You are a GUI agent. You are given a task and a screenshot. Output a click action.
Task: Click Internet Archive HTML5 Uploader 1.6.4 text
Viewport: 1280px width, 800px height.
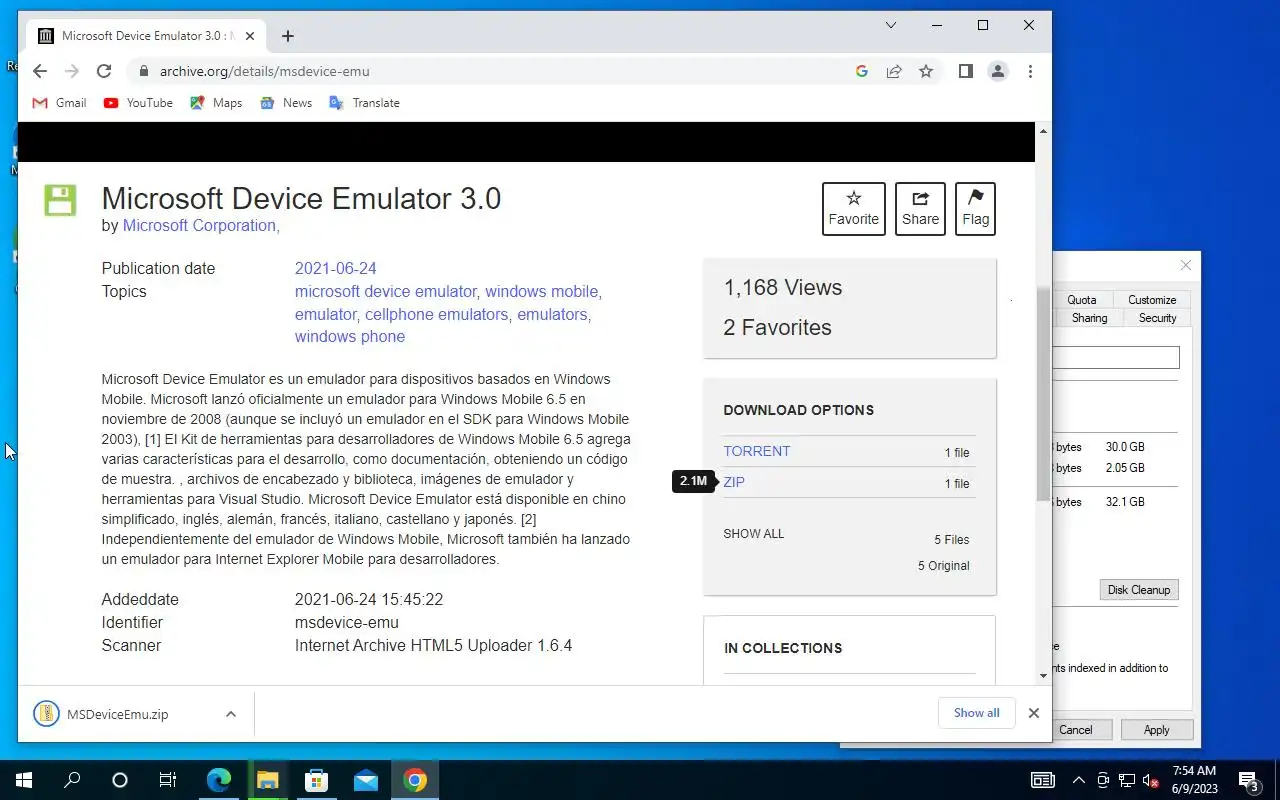pos(433,646)
